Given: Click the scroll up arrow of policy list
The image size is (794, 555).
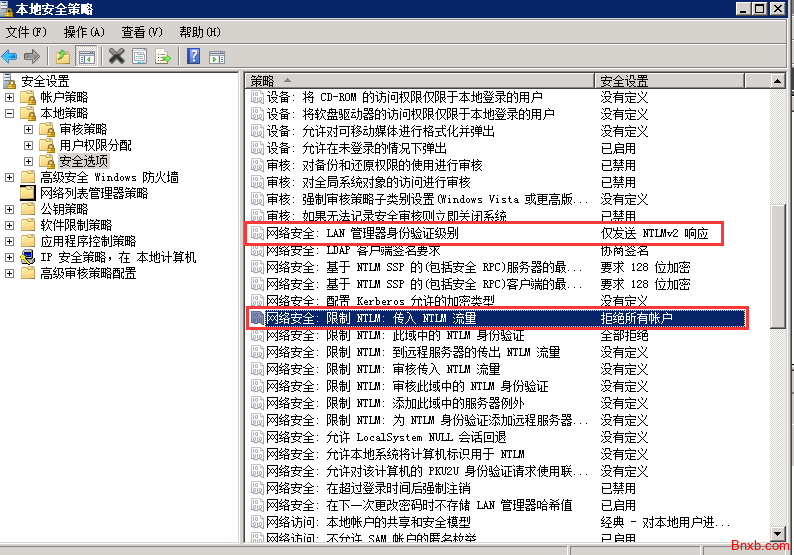Looking at the screenshot, I should (777, 81).
